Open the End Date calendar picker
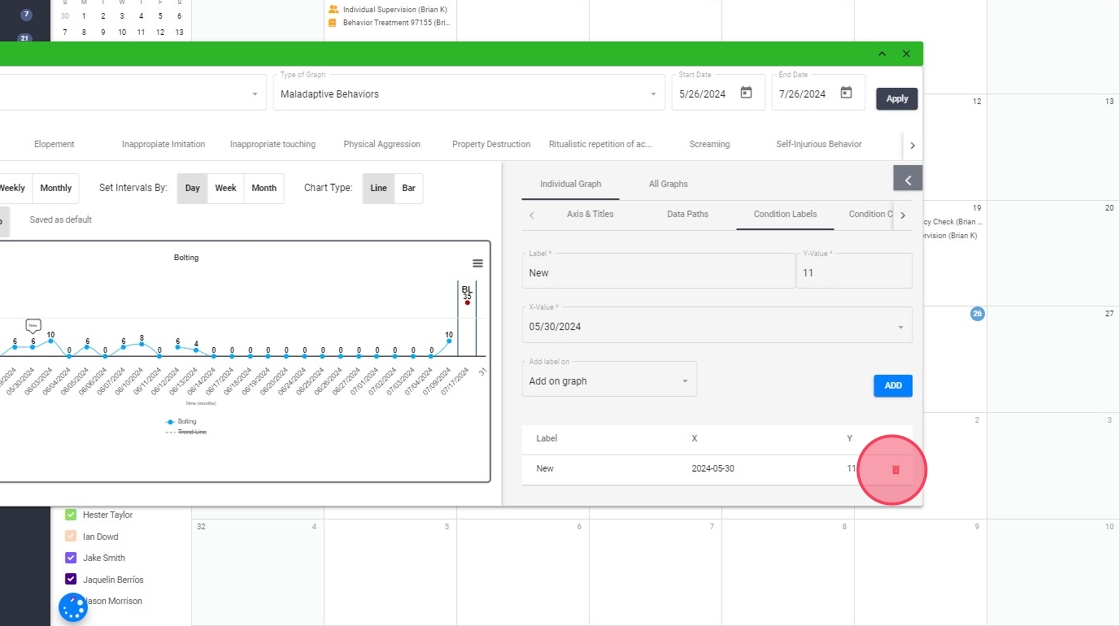The image size is (1120, 626). [846, 93]
